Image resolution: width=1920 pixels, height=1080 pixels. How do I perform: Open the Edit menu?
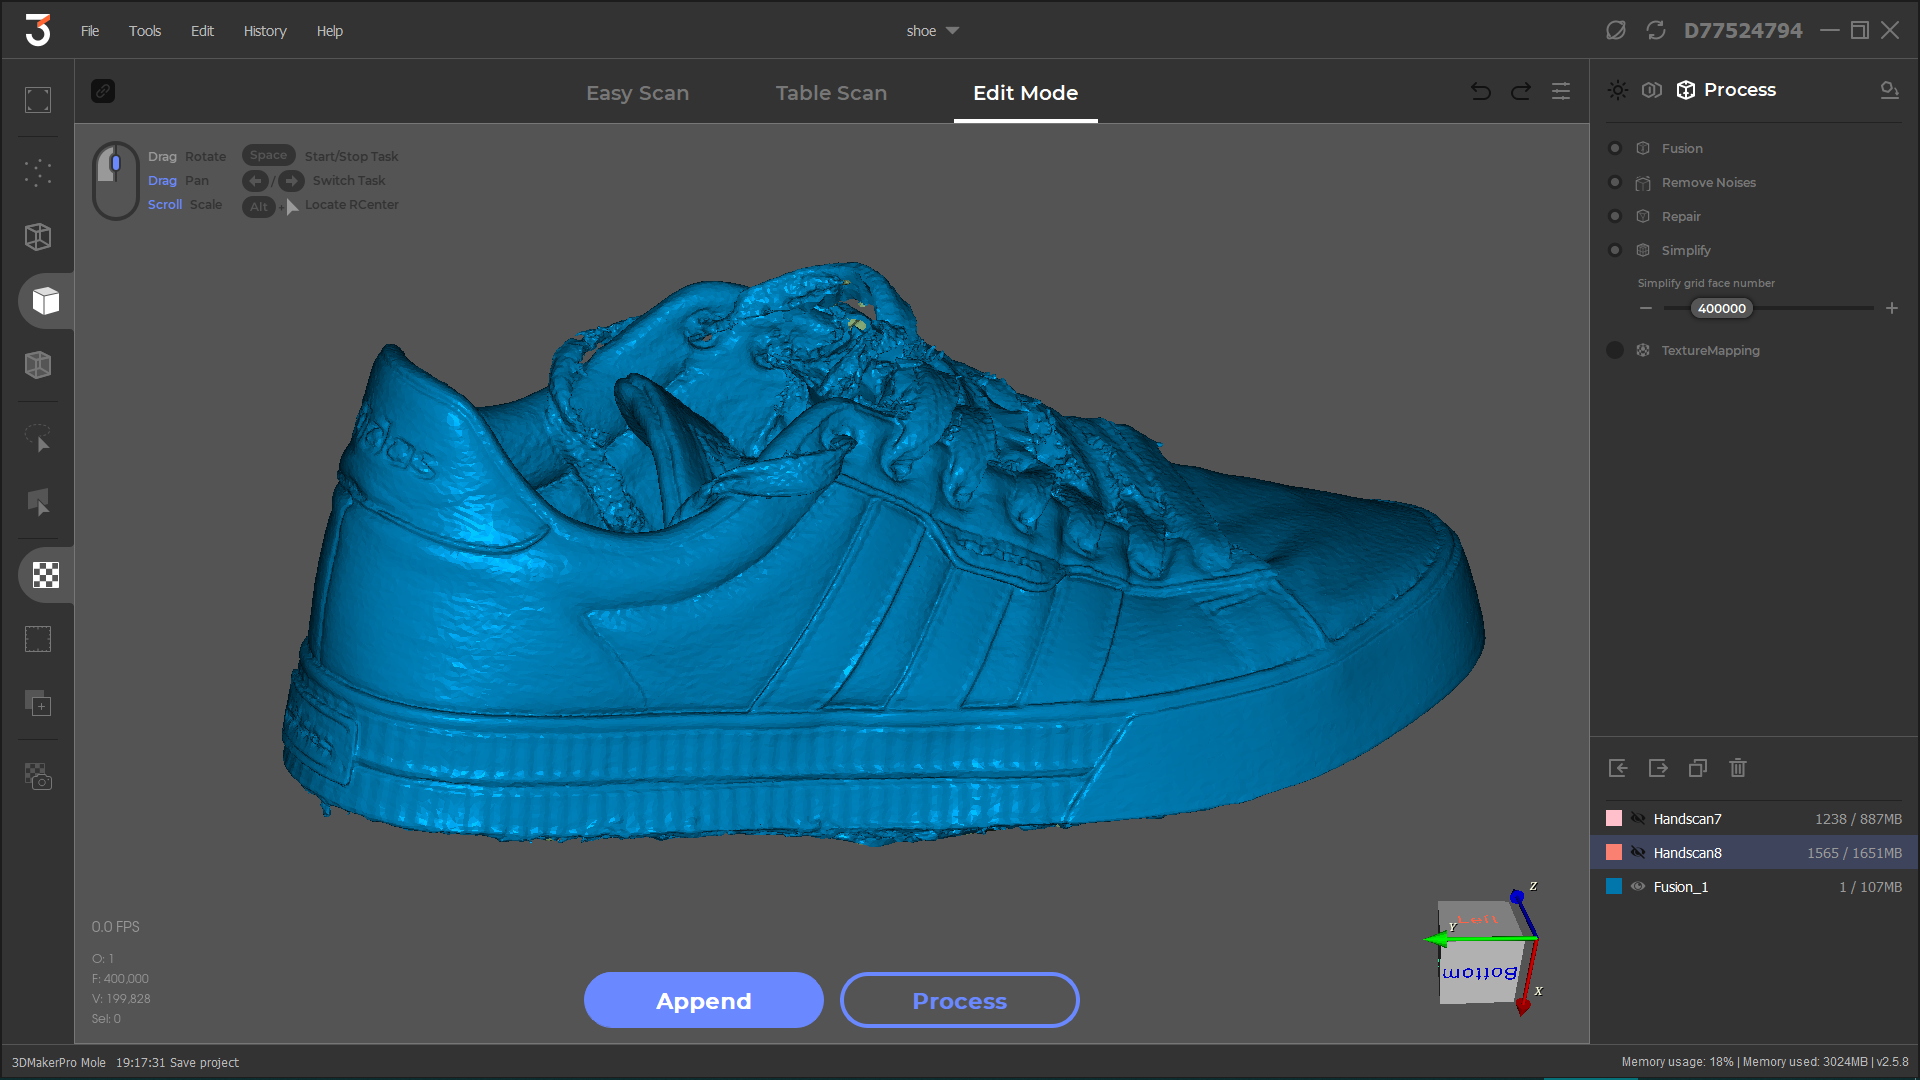(202, 29)
